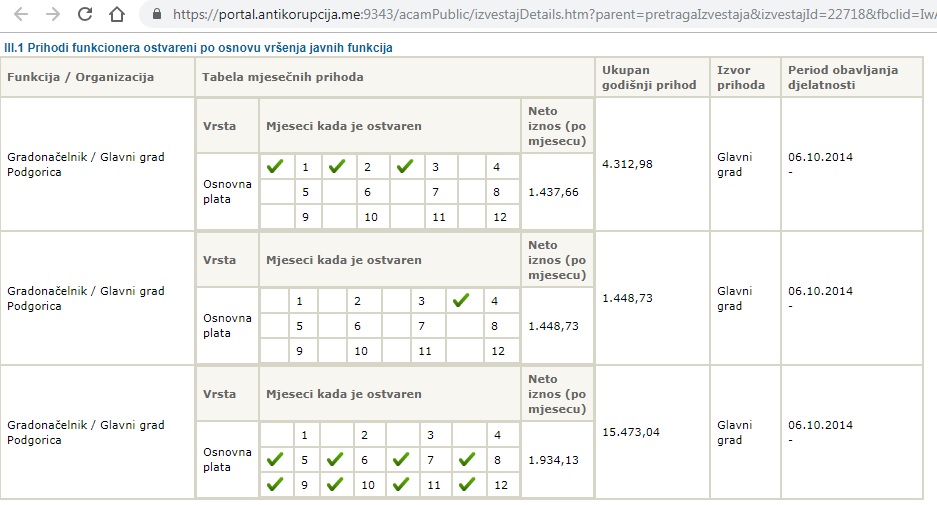Screen dimensions: 937x505
Task: Click the 'Ukupan godišnji prihod' column header
Action: (x=649, y=77)
